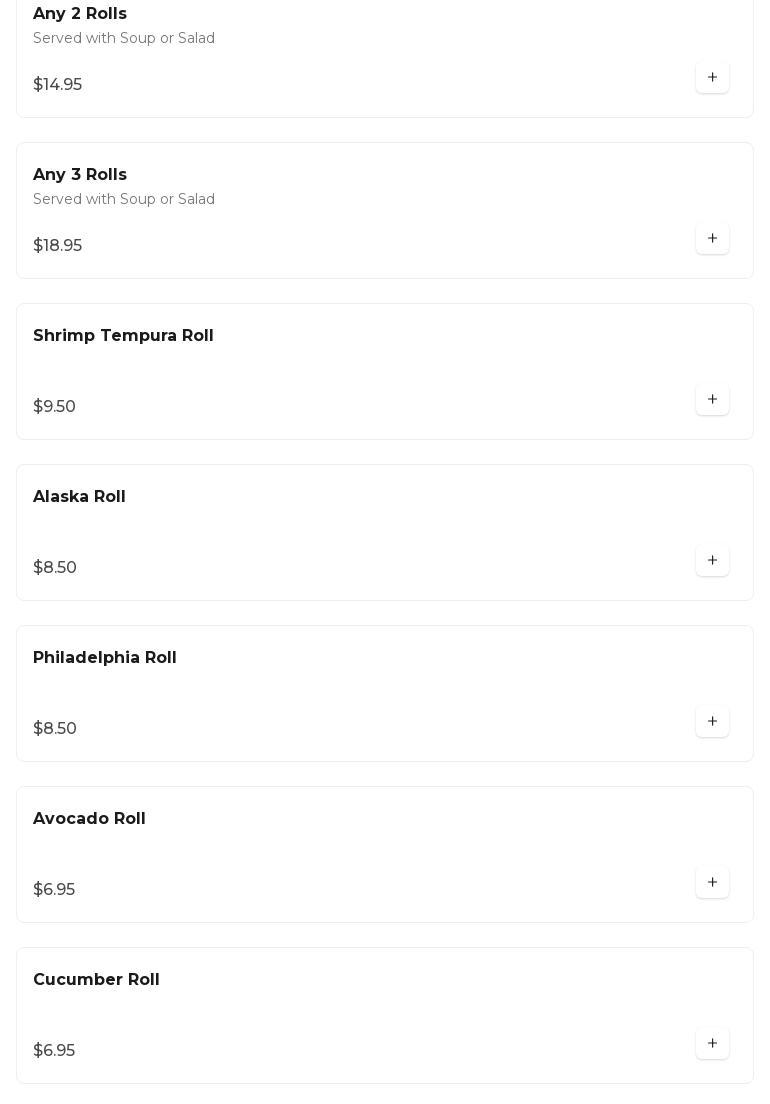The image size is (770, 1104).
Task: Add Shrimp Tempura Roll with the plus icon
Action: coord(712,399)
